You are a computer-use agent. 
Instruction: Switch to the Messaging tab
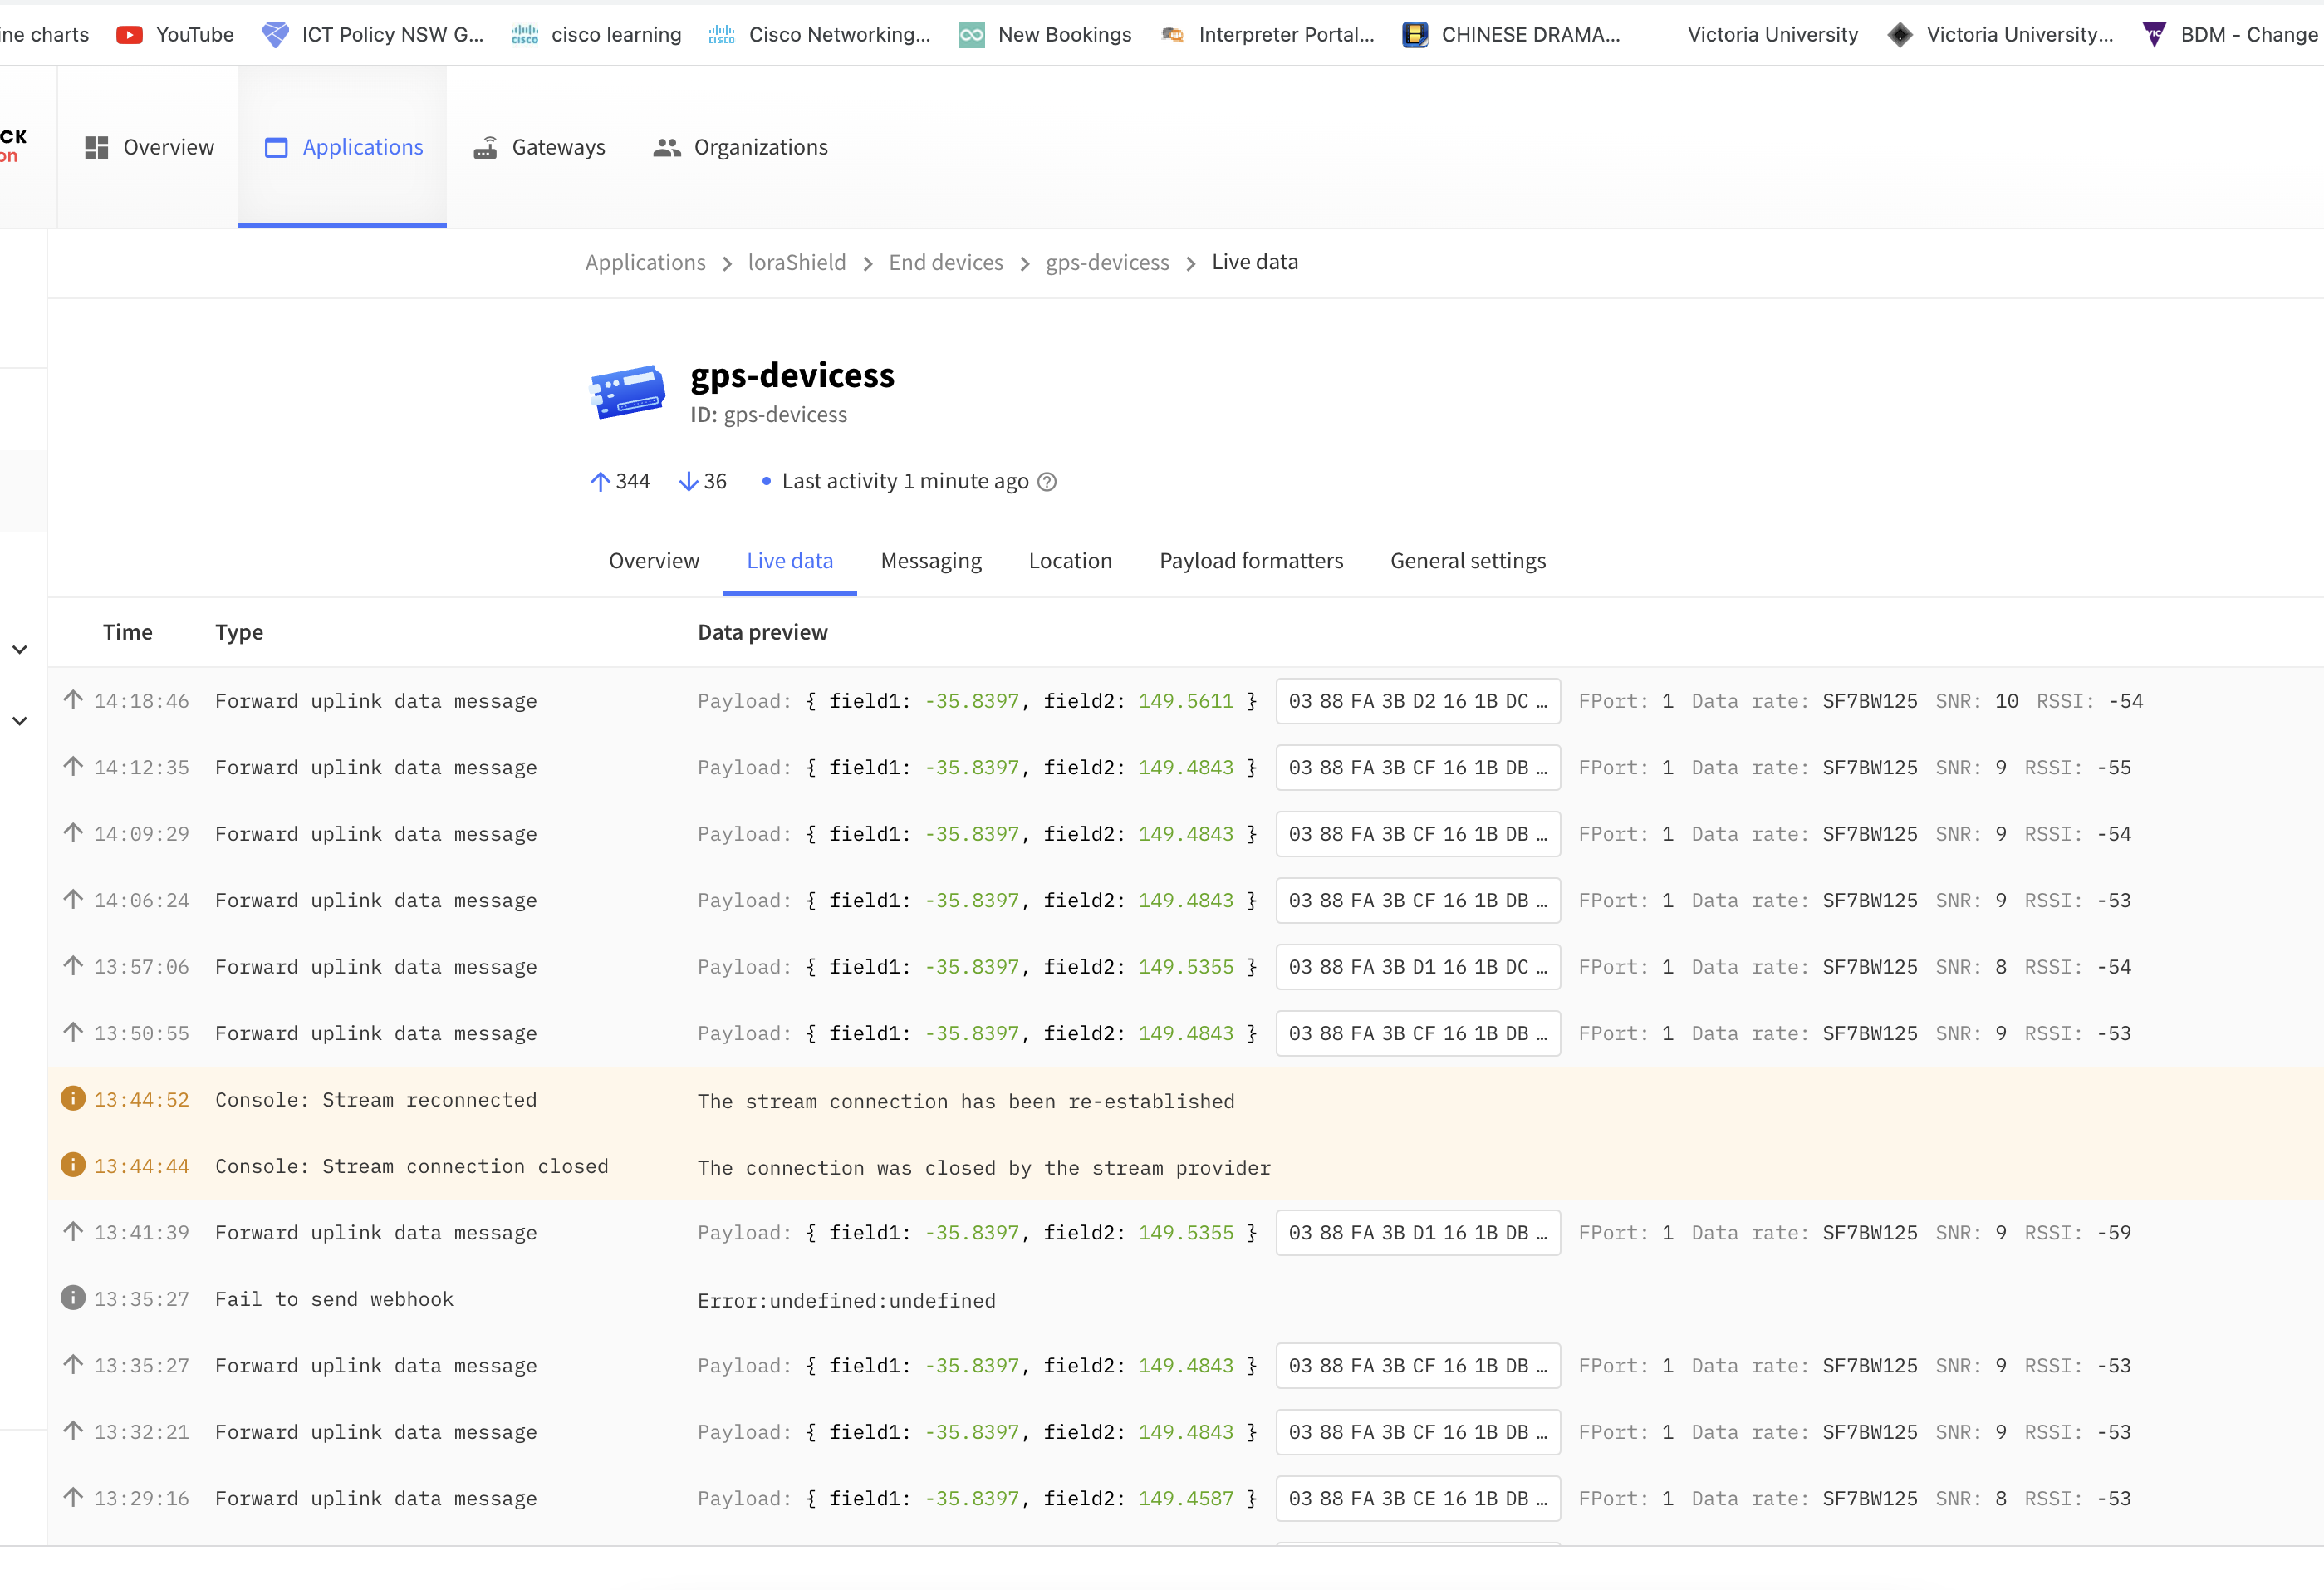click(930, 561)
